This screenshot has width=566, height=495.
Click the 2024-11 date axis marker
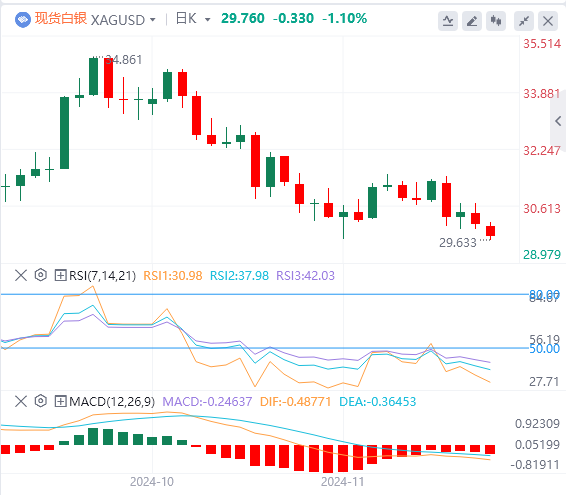pyautogui.click(x=343, y=482)
